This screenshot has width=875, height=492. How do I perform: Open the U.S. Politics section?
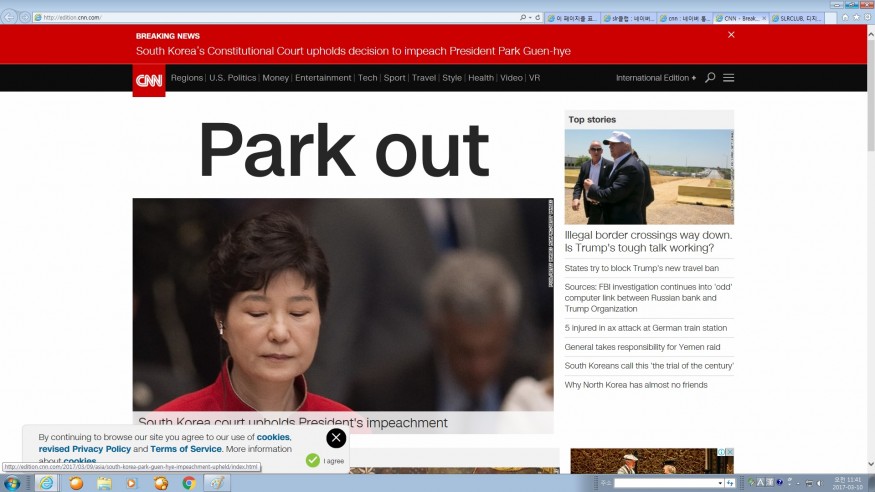click(232, 78)
